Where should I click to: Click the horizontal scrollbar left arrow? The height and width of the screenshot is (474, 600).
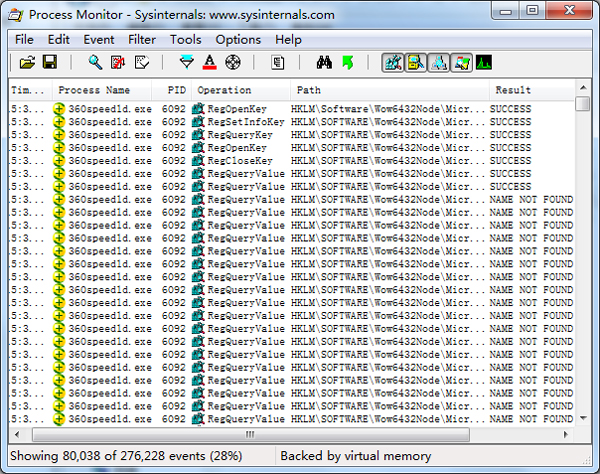17,434
